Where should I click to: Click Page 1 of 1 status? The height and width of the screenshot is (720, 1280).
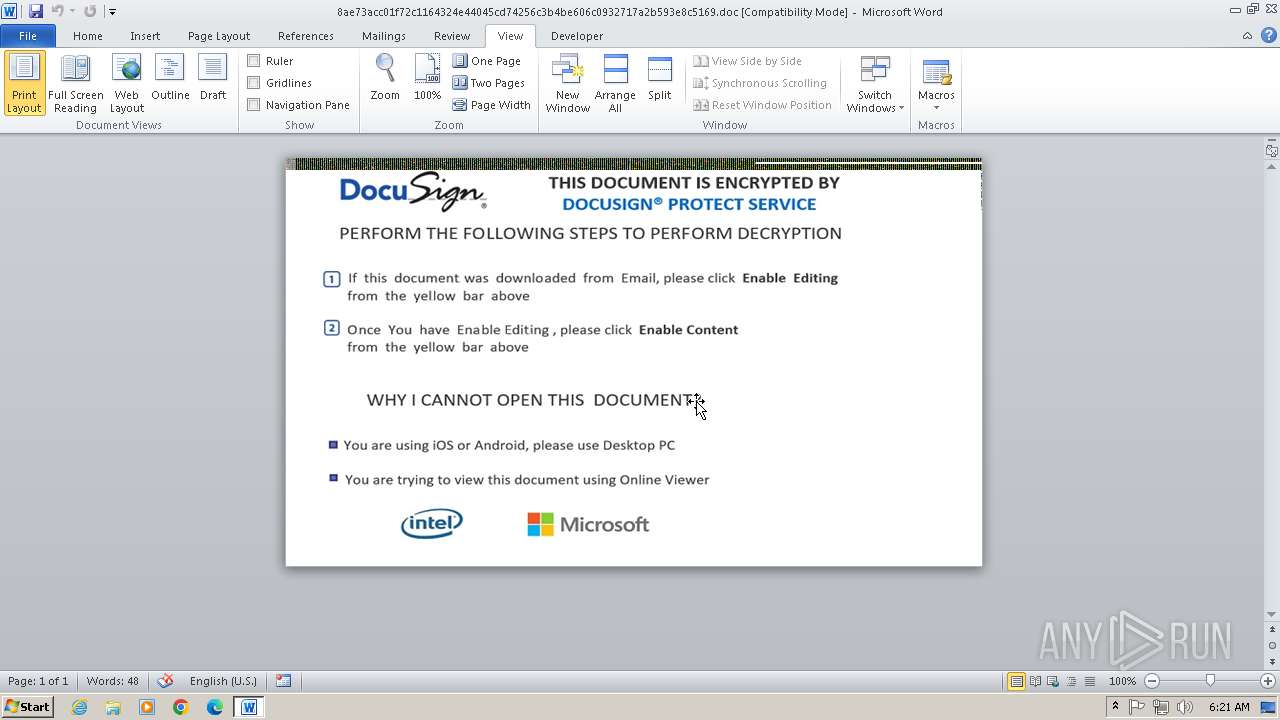(38, 681)
